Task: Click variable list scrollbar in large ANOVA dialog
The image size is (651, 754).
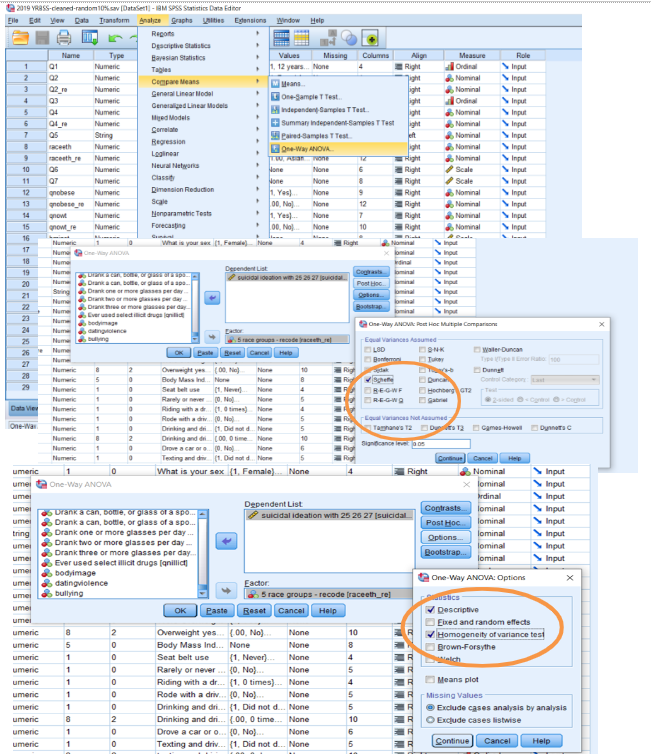Action: coord(203,553)
